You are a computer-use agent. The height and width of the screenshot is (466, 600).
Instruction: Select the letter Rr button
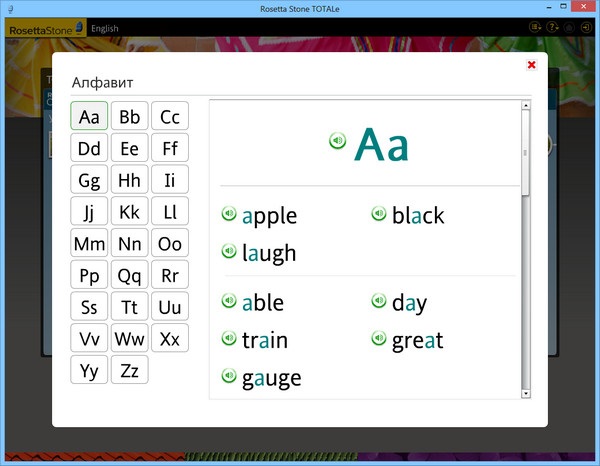point(170,275)
